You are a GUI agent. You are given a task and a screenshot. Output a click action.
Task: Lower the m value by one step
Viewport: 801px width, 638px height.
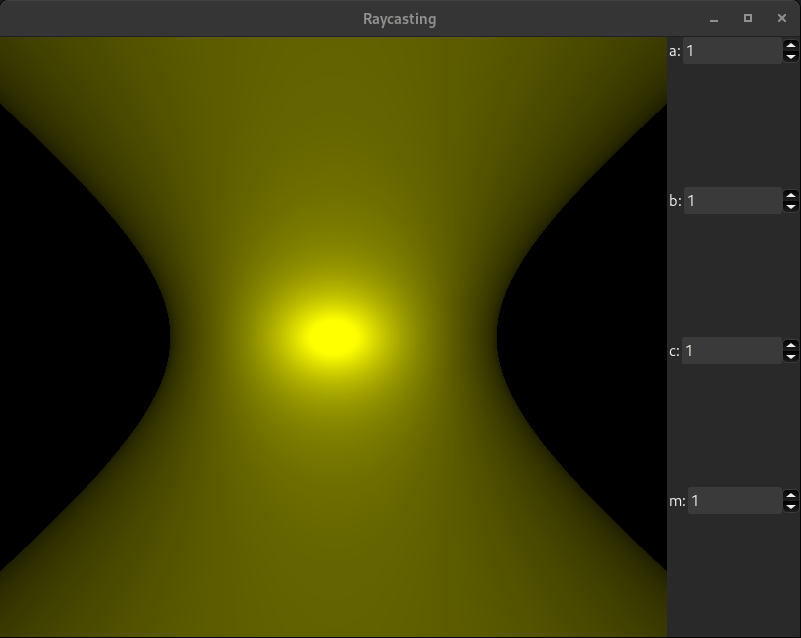(x=791, y=506)
